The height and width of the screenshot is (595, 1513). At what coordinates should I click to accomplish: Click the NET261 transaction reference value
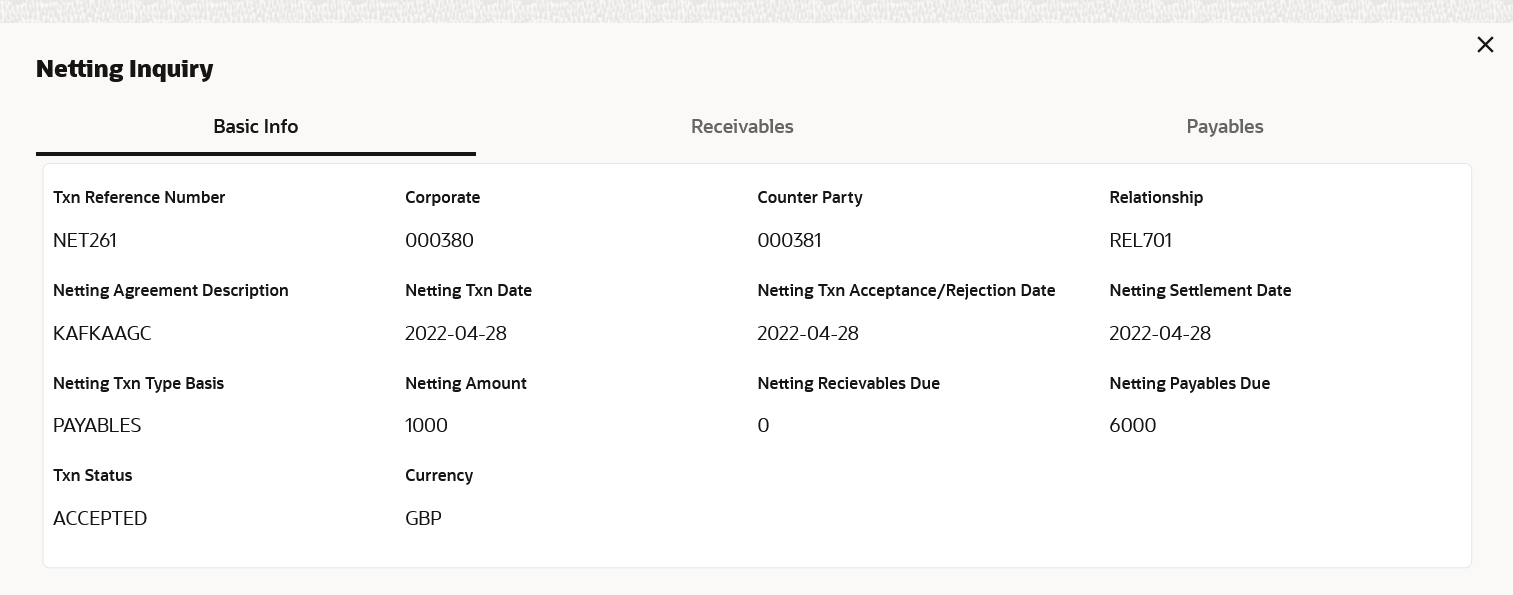[85, 241]
